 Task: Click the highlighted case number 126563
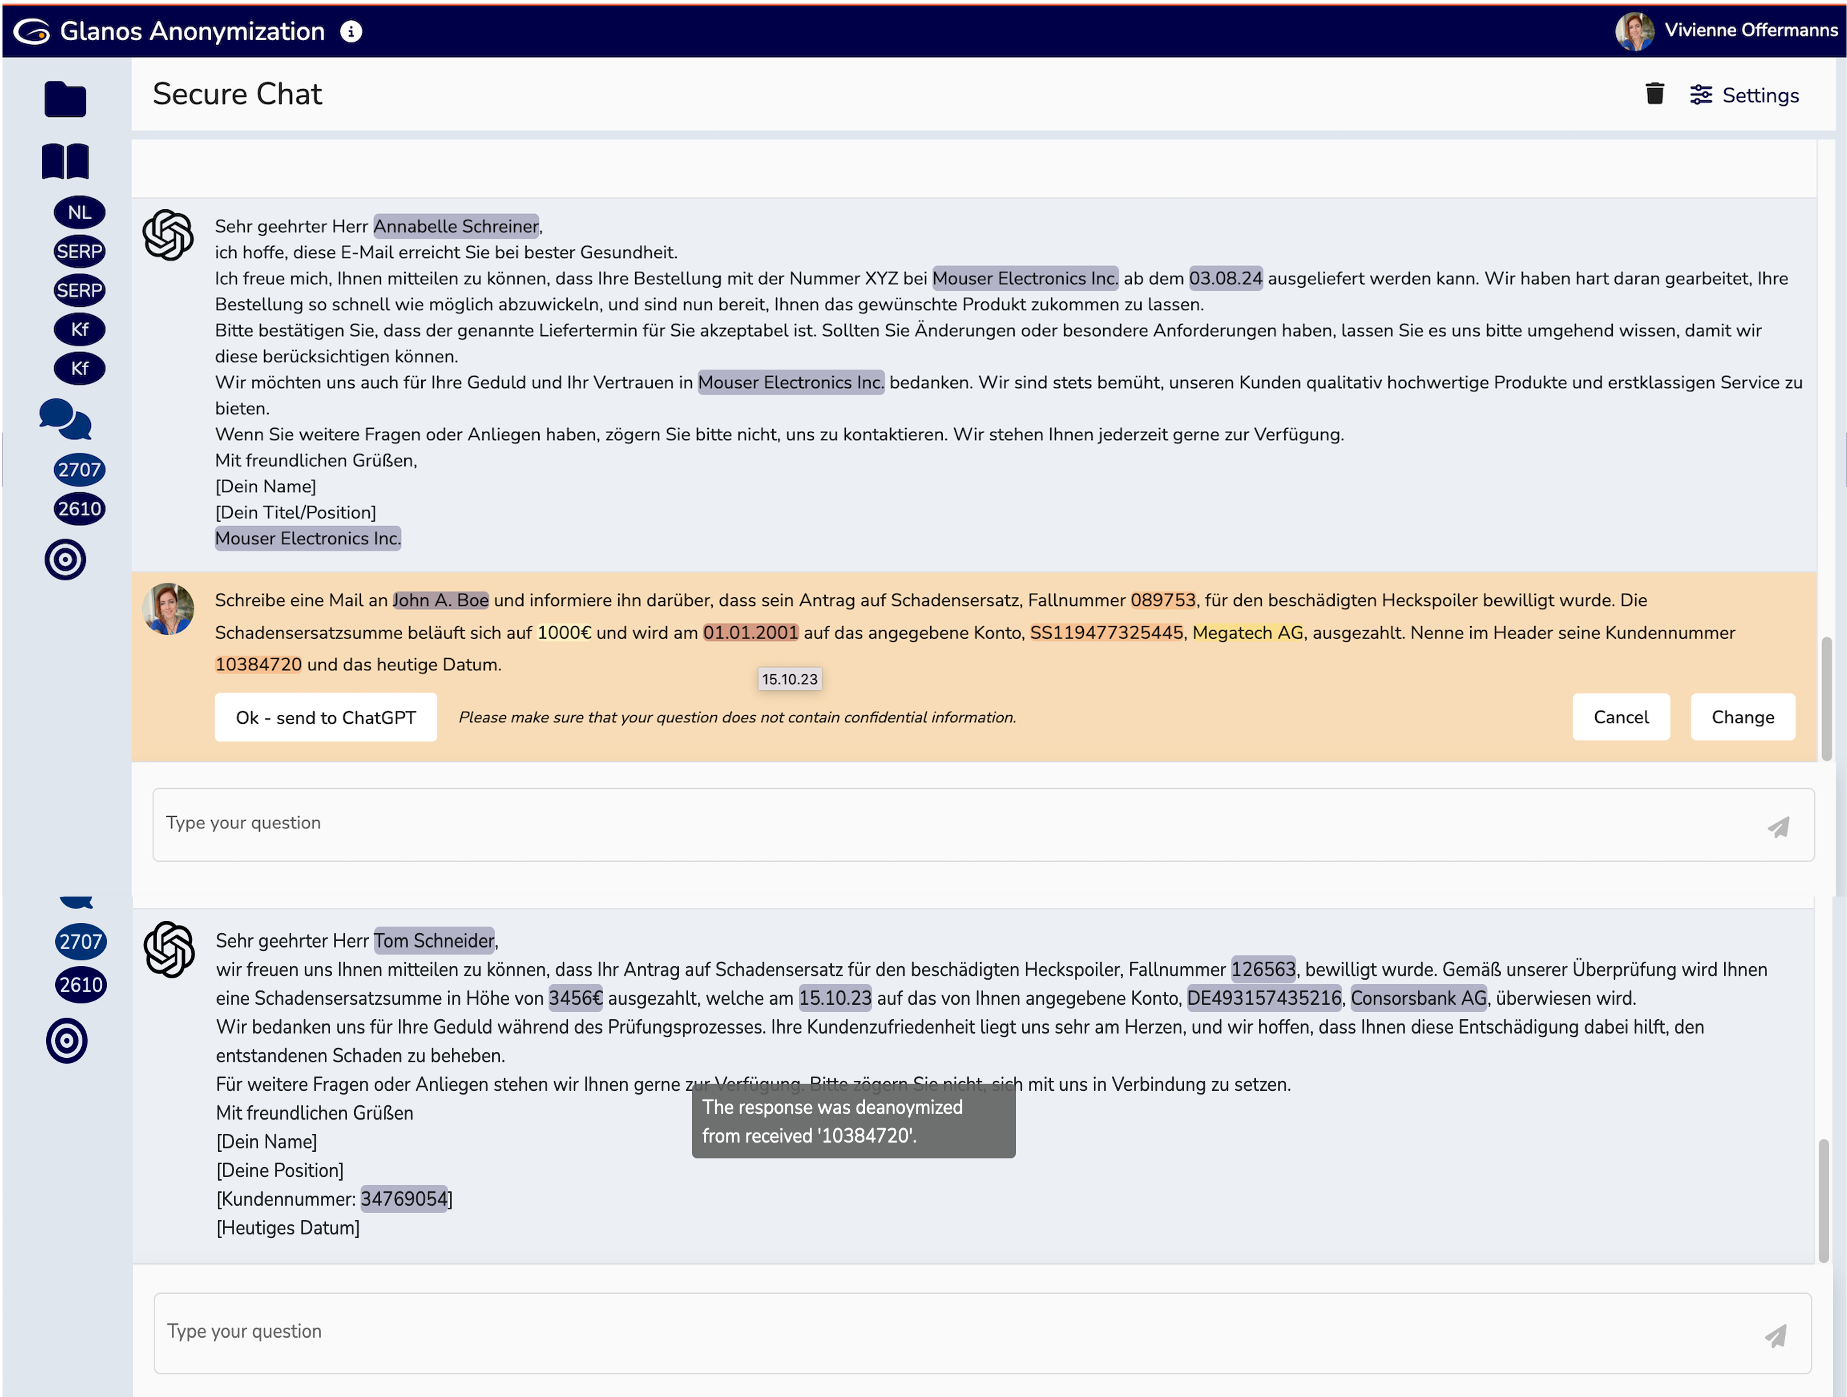[1264, 969]
